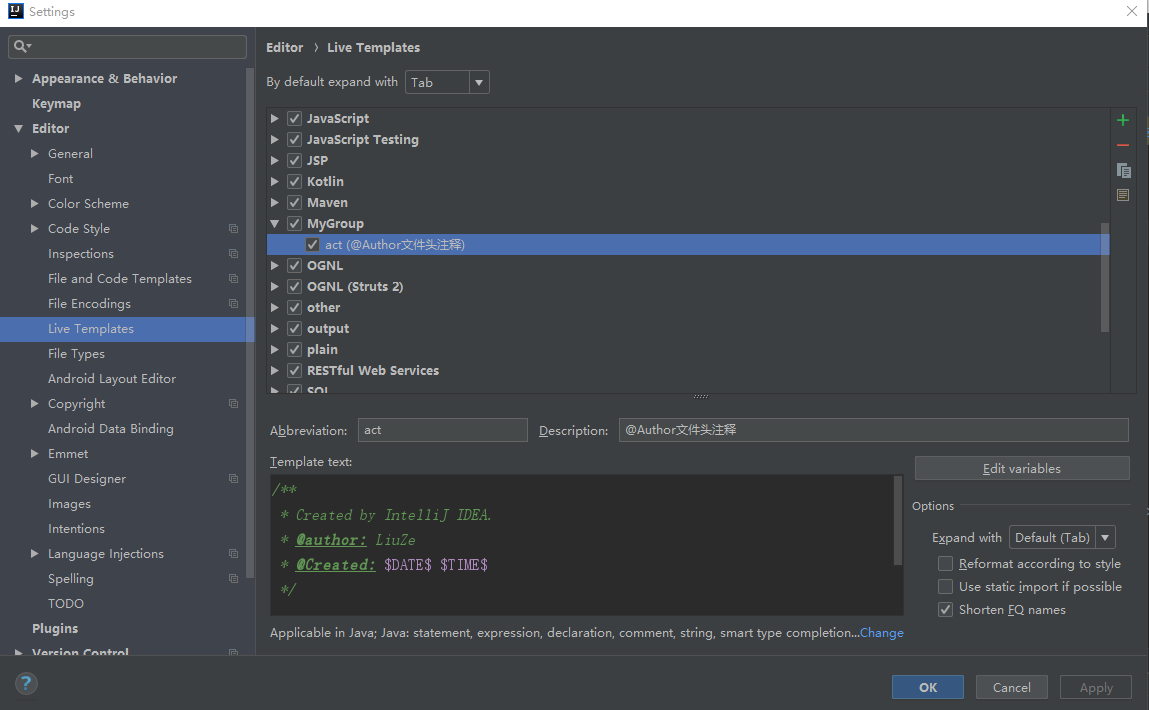Viewport: 1149px width, 710px height.
Task: Click the scheme icon next to Spelling
Action: point(232,578)
